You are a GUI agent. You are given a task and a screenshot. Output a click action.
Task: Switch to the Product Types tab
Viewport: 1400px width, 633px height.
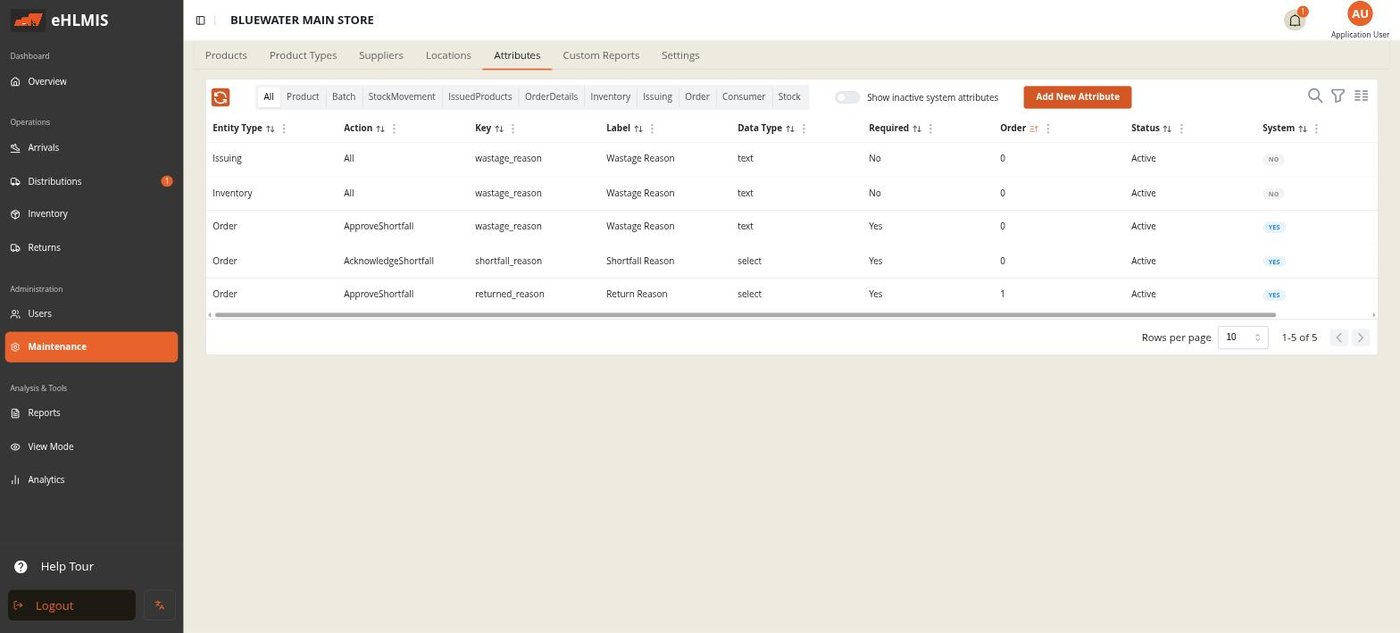[303, 55]
